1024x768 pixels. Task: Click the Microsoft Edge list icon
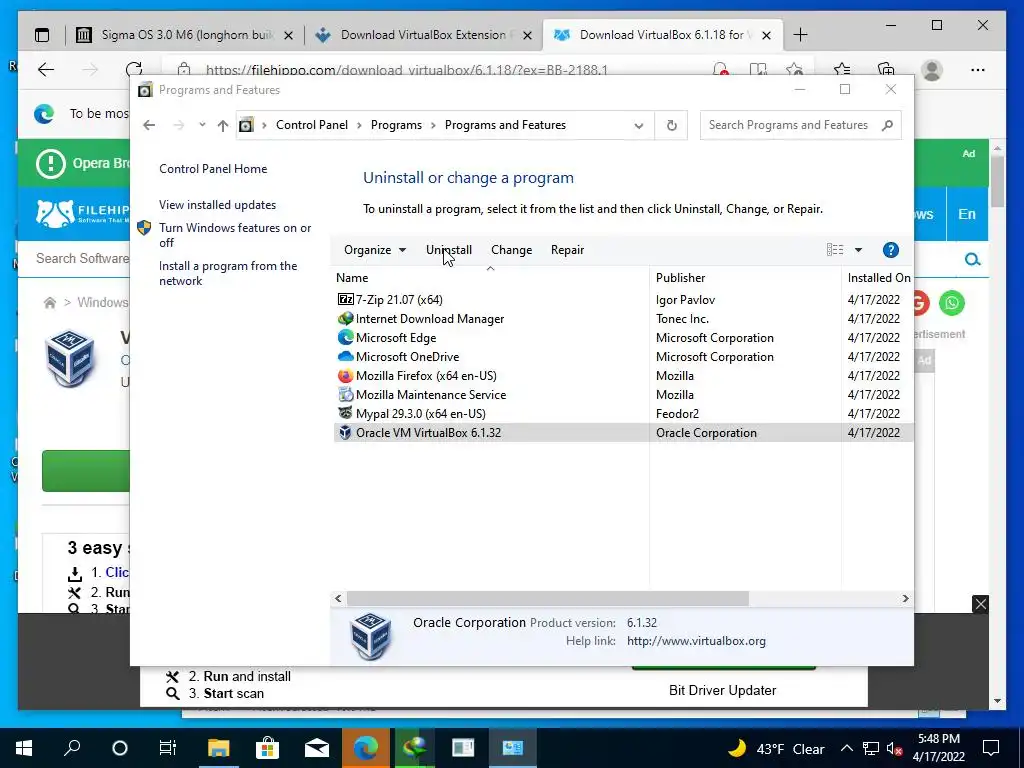click(x=345, y=338)
